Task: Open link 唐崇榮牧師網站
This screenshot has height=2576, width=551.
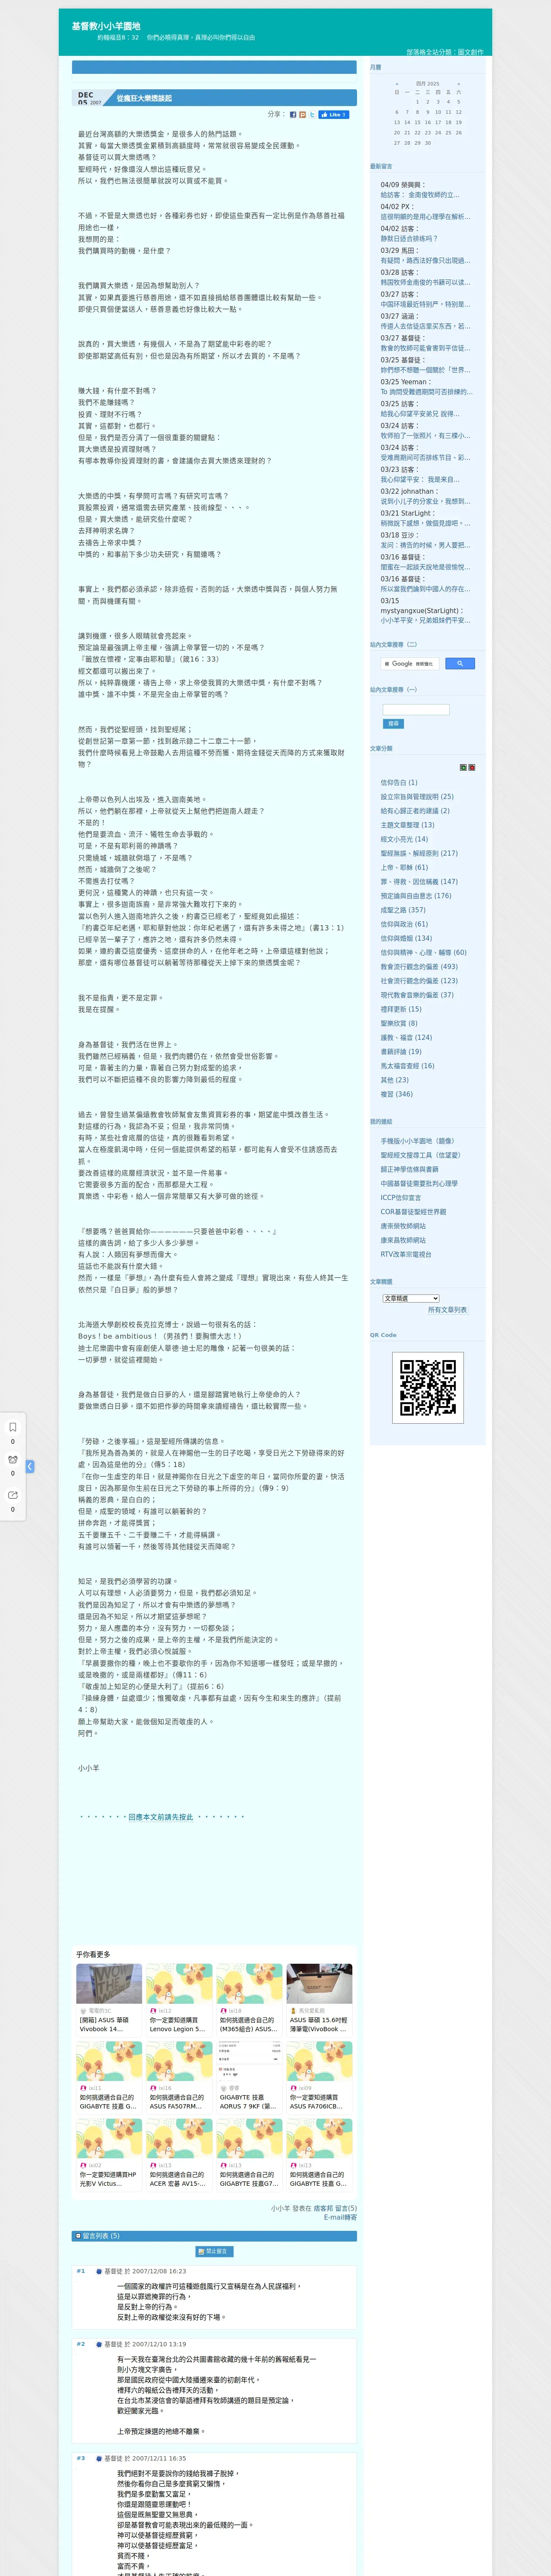Action: click(x=403, y=1226)
